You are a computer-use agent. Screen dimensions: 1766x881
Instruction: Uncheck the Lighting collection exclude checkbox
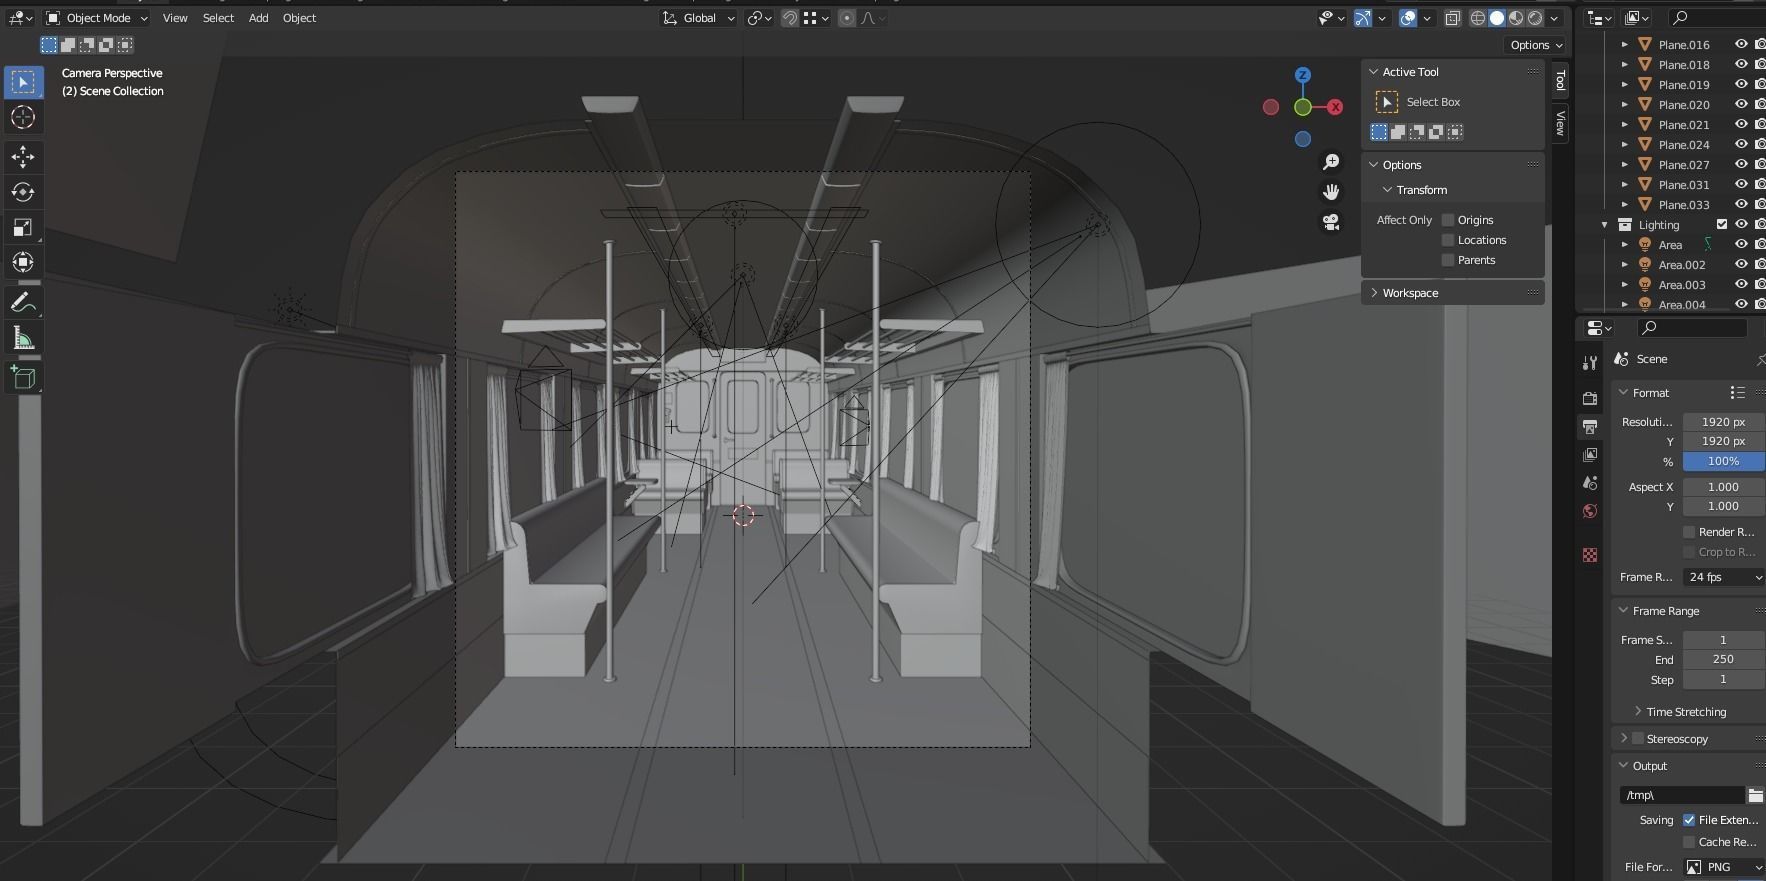pos(1722,225)
